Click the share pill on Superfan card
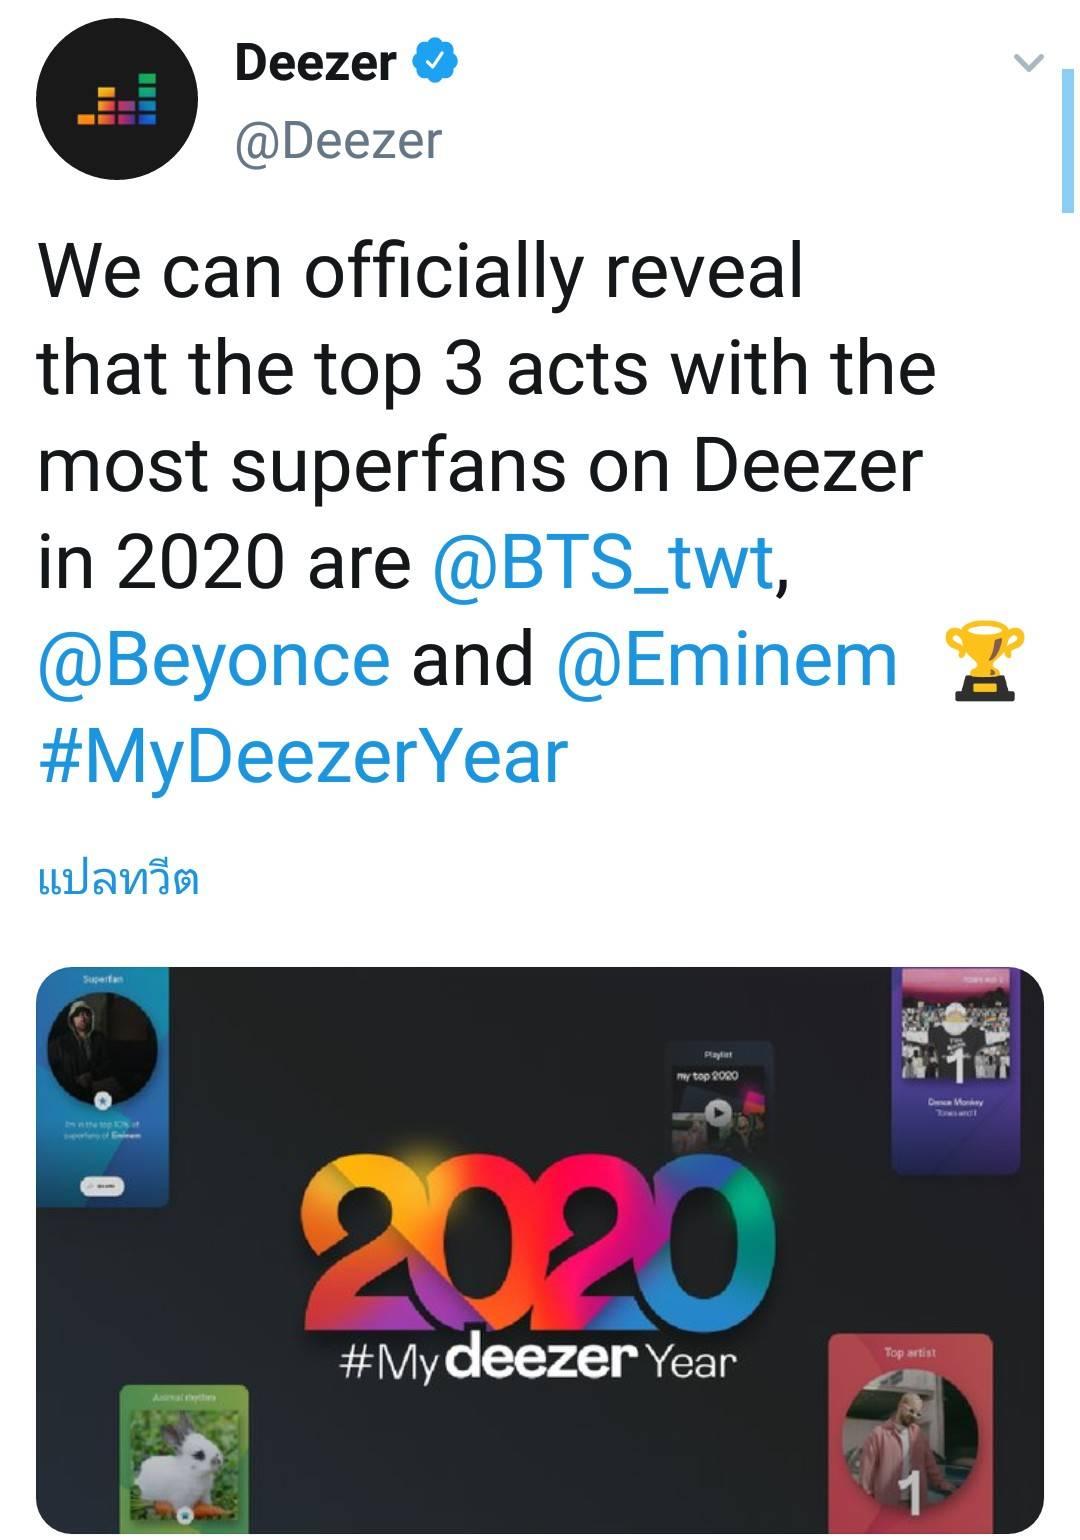Screen dimensions: 1080x1540 pos(103,1185)
